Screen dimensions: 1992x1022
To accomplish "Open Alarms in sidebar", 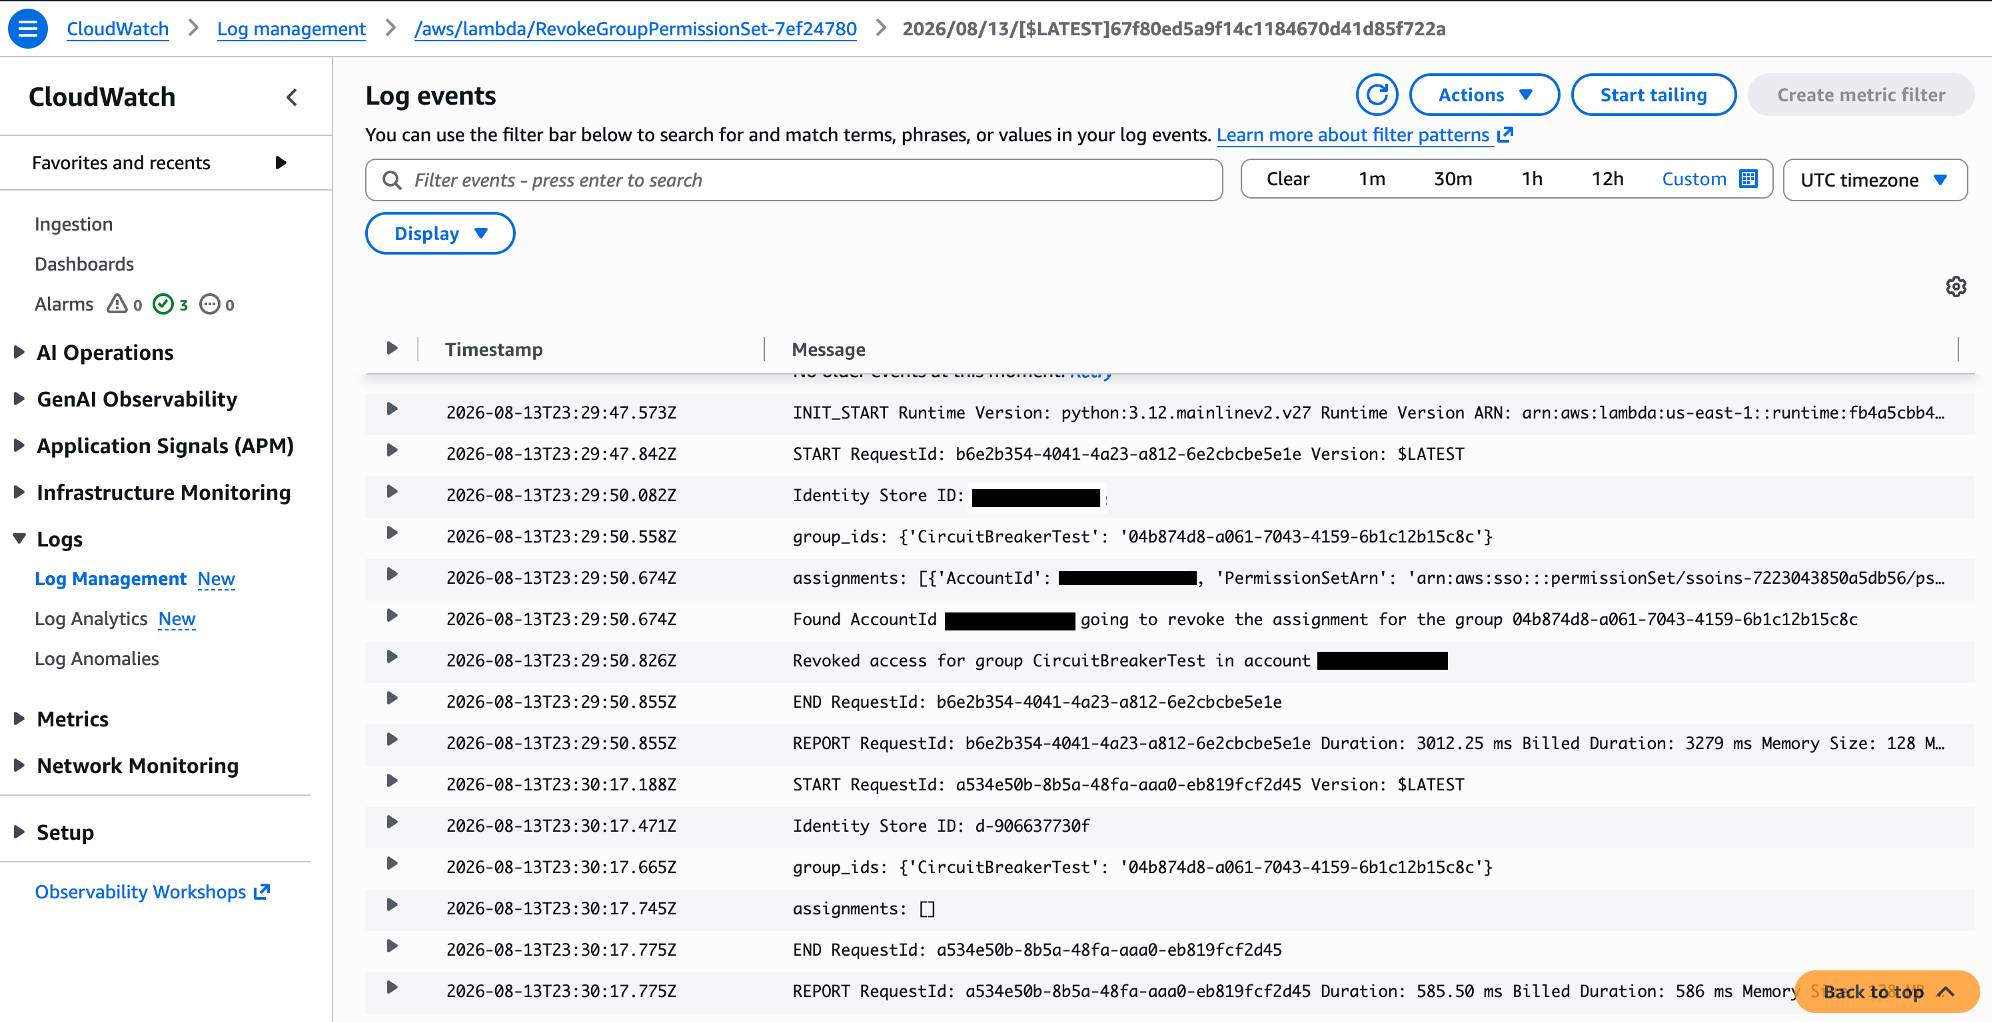I will tap(64, 304).
